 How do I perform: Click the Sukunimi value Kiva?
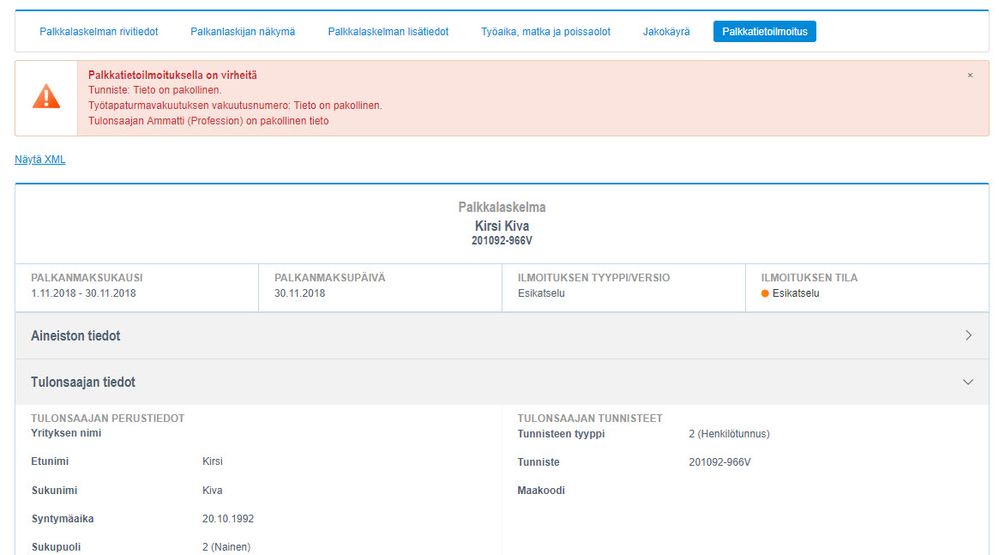coord(212,490)
